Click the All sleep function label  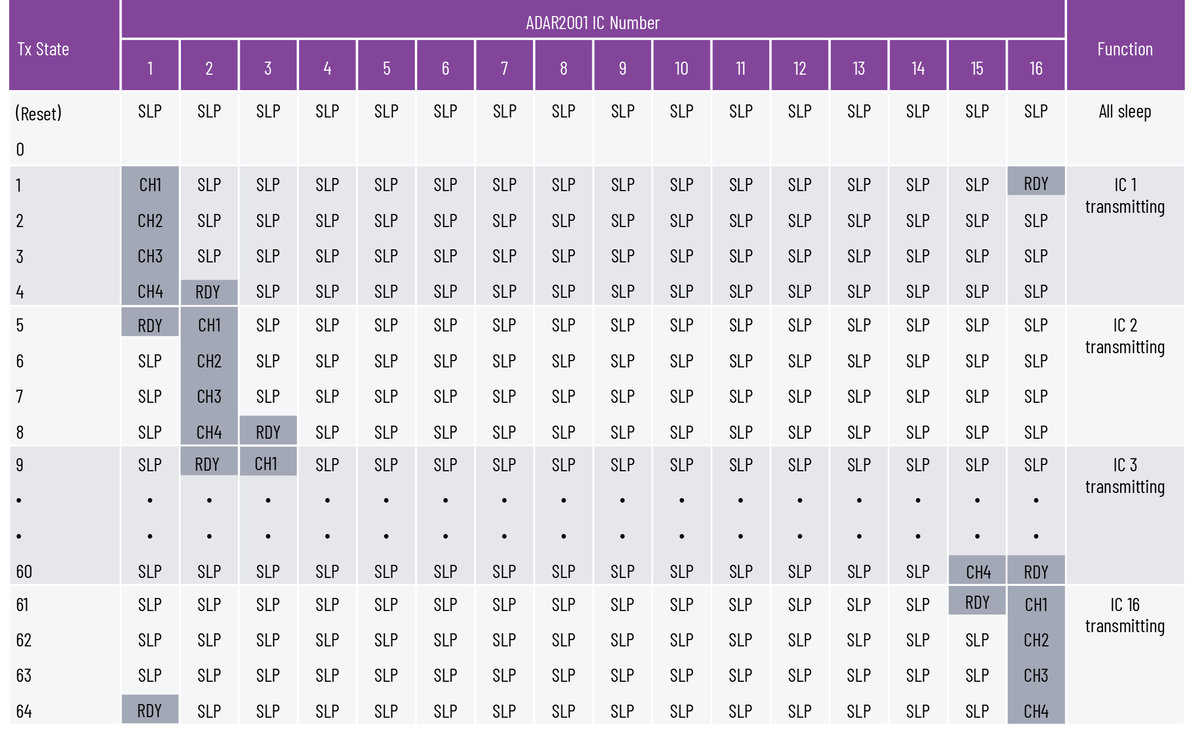pos(1125,112)
